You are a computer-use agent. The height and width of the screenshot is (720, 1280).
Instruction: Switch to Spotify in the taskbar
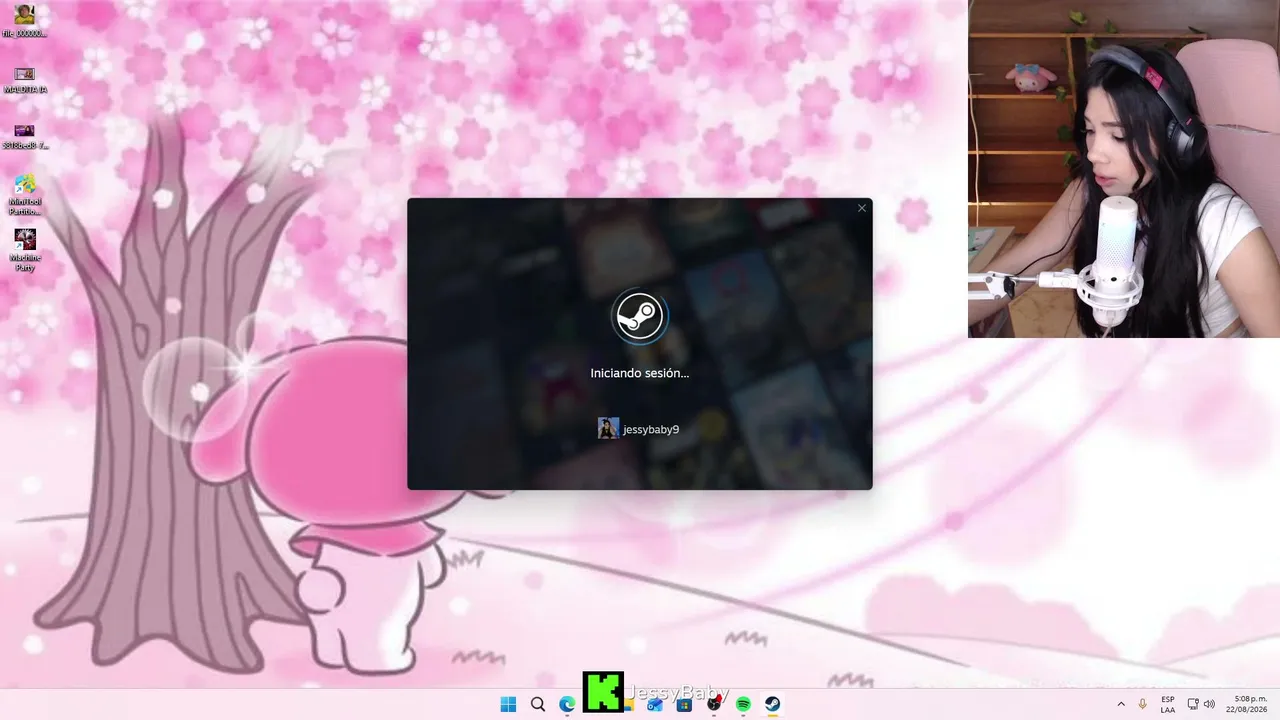tap(743, 704)
